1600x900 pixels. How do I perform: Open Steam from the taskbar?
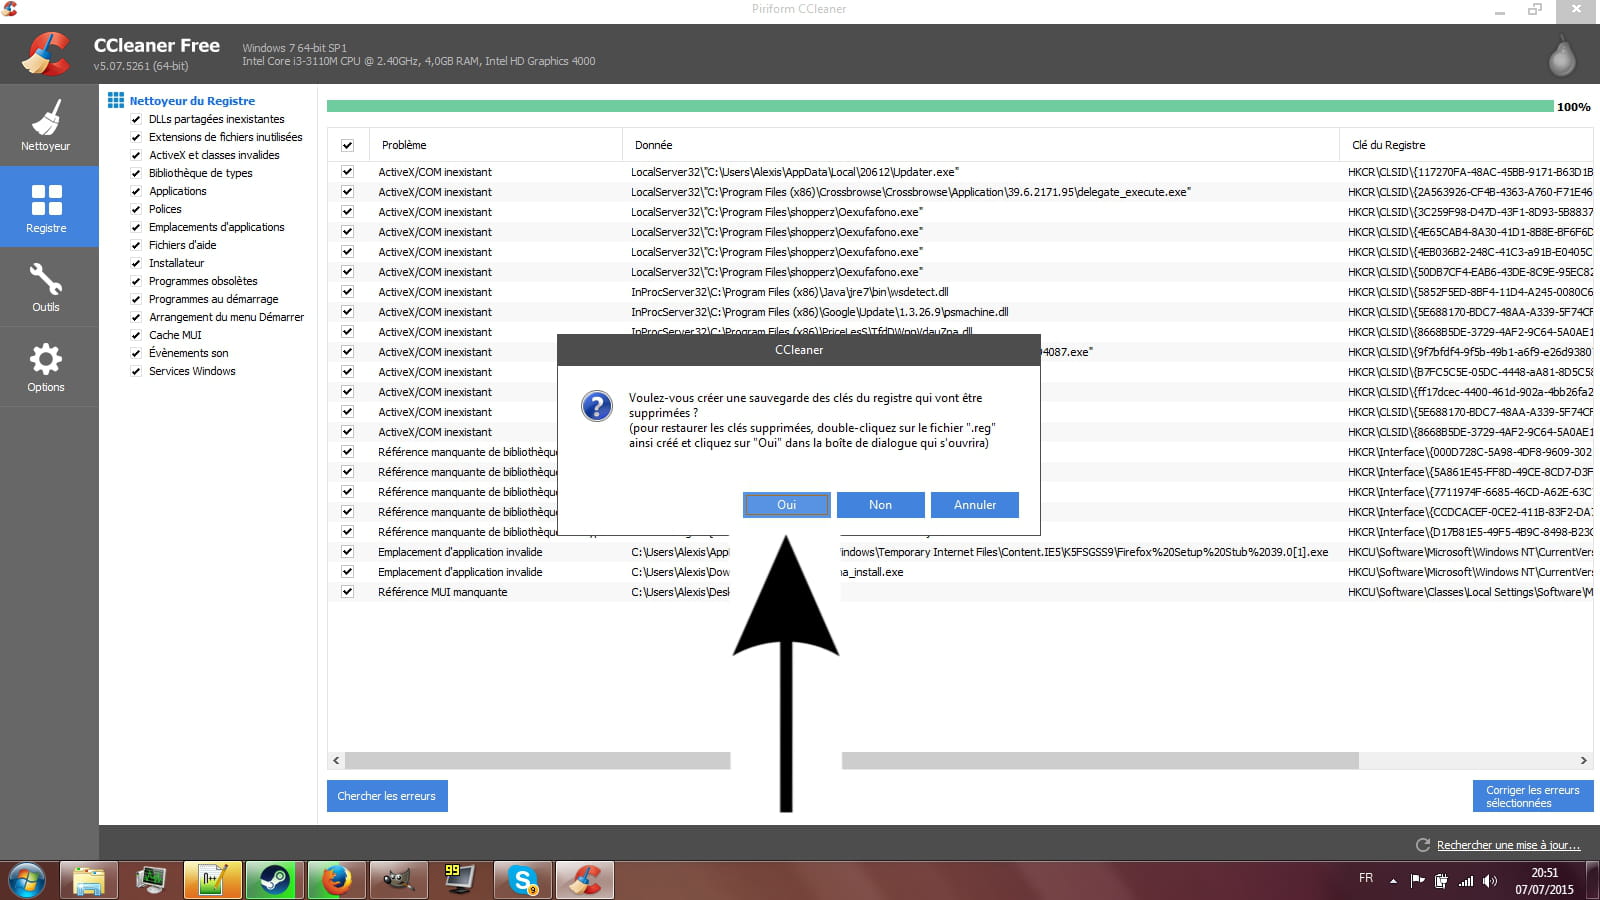coord(274,881)
